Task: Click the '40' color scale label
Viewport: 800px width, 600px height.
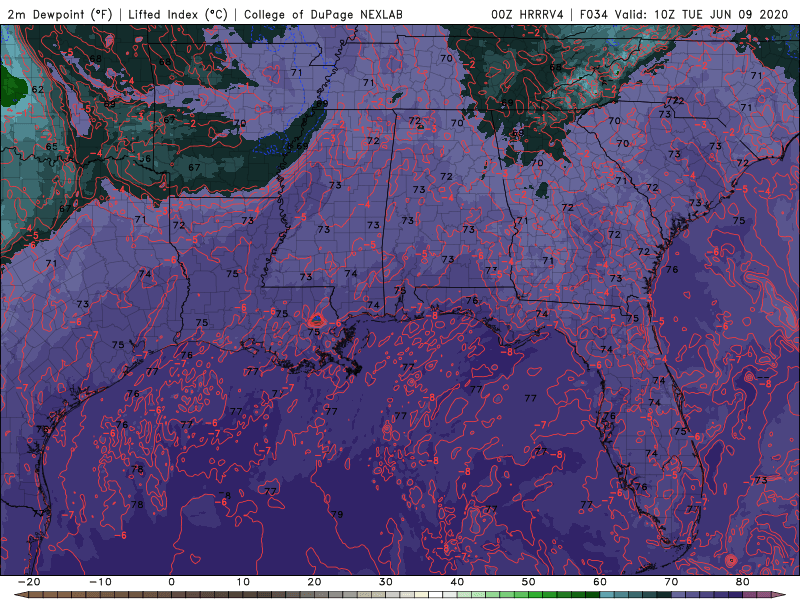Action: [457, 582]
